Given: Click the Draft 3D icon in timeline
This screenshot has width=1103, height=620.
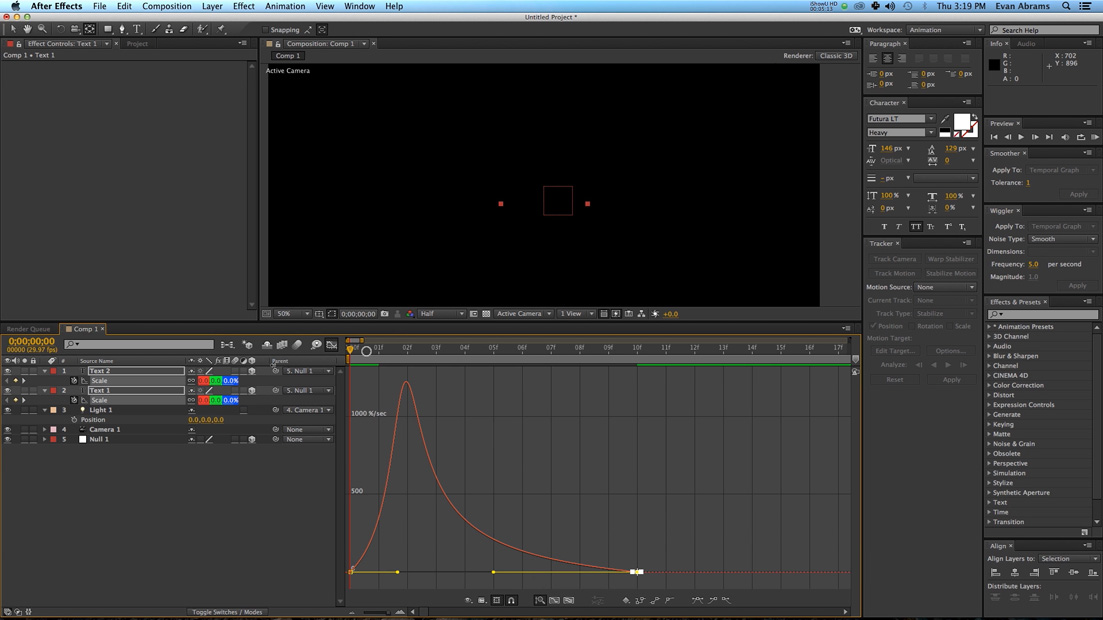Looking at the screenshot, I should [248, 345].
